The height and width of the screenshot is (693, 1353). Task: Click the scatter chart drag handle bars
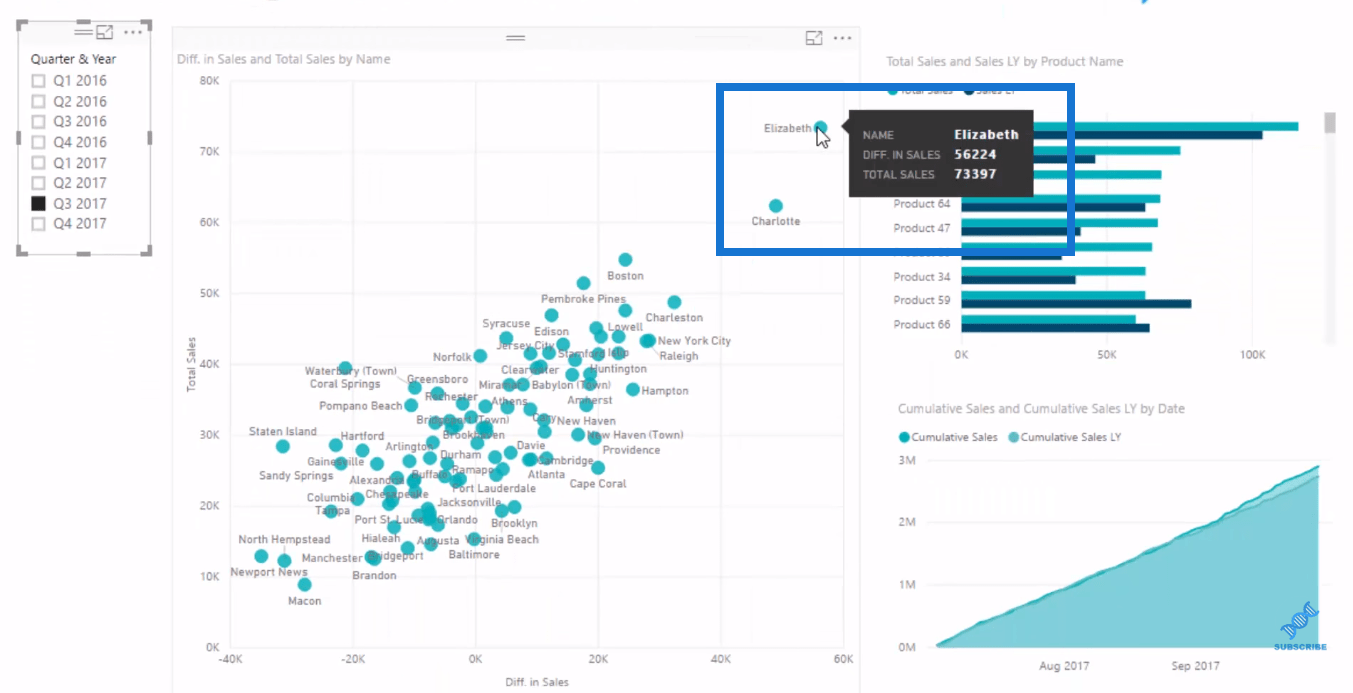tap(515, 37)
